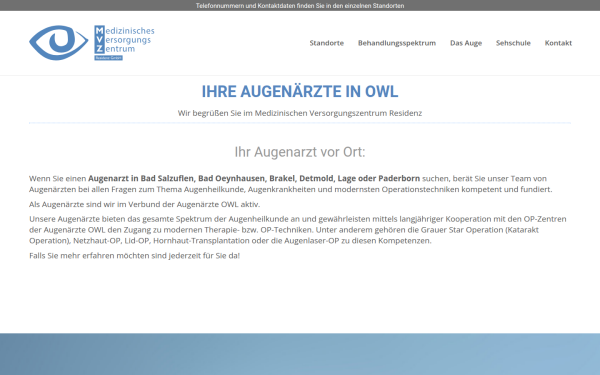
Task: Click the subtitle Wir begrüßen Sie im Medizinischen Versorgungszentrum
Action: click(x=300, y=113)
